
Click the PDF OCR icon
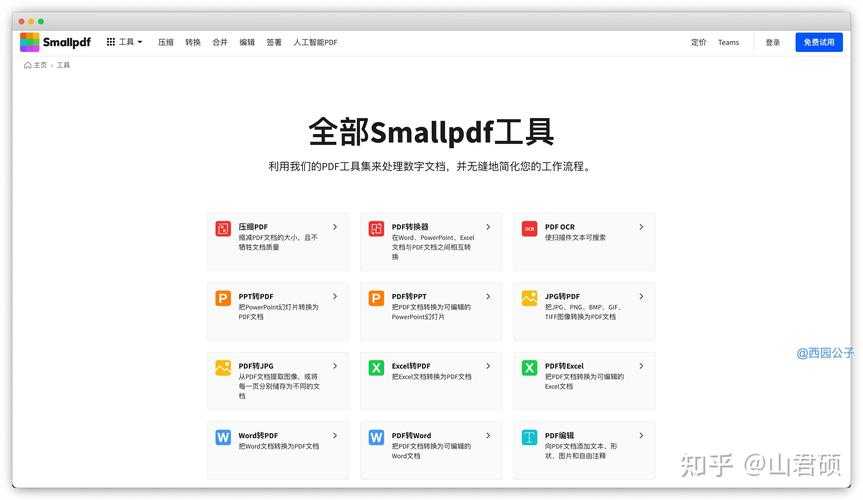pyautogui.click(x=529, y=229)
